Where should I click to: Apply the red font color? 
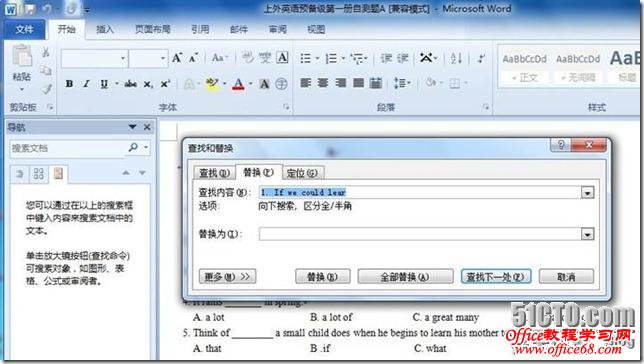(x=238, y=84)
